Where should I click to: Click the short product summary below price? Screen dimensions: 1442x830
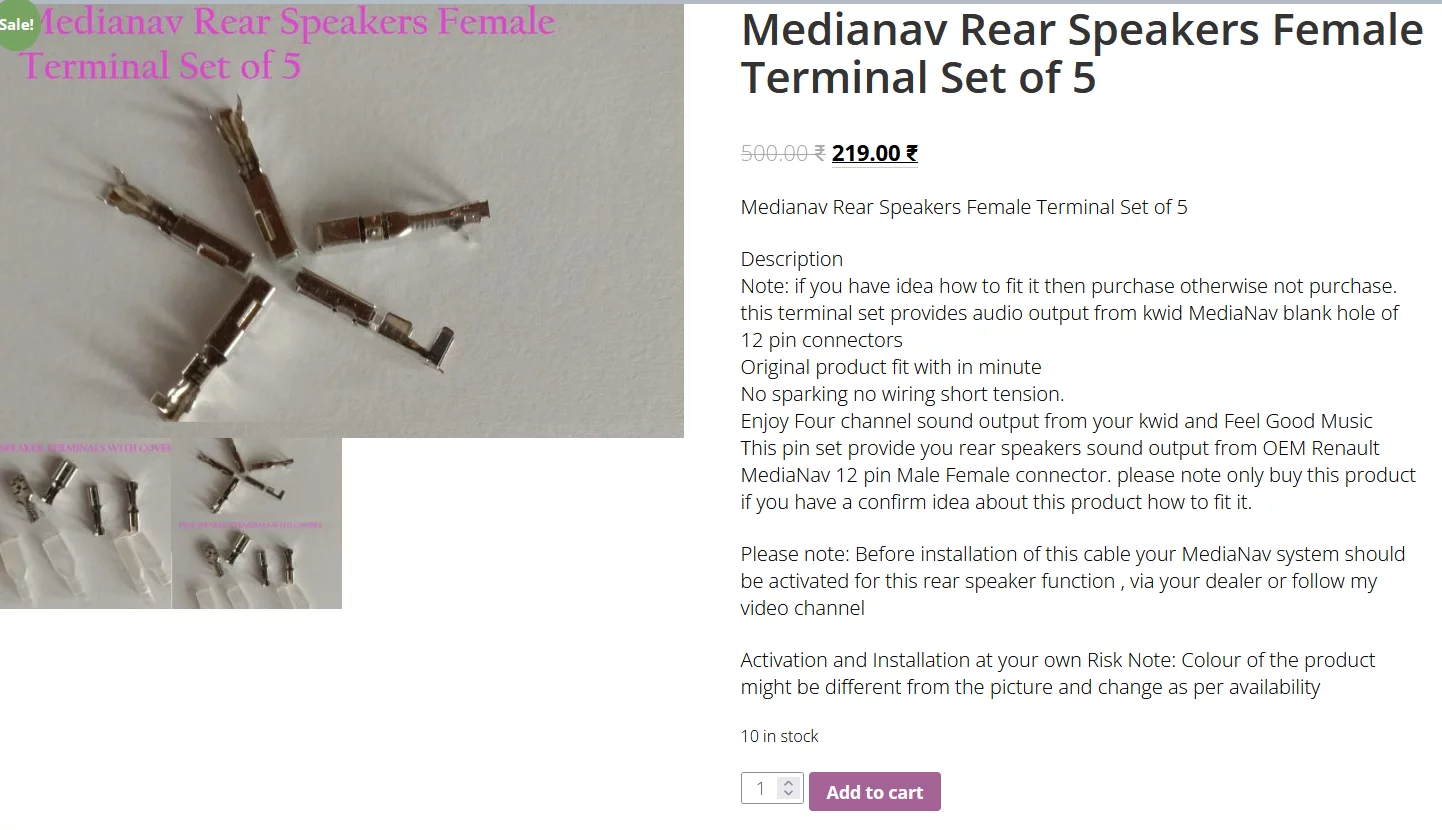(x=964, y=207)
